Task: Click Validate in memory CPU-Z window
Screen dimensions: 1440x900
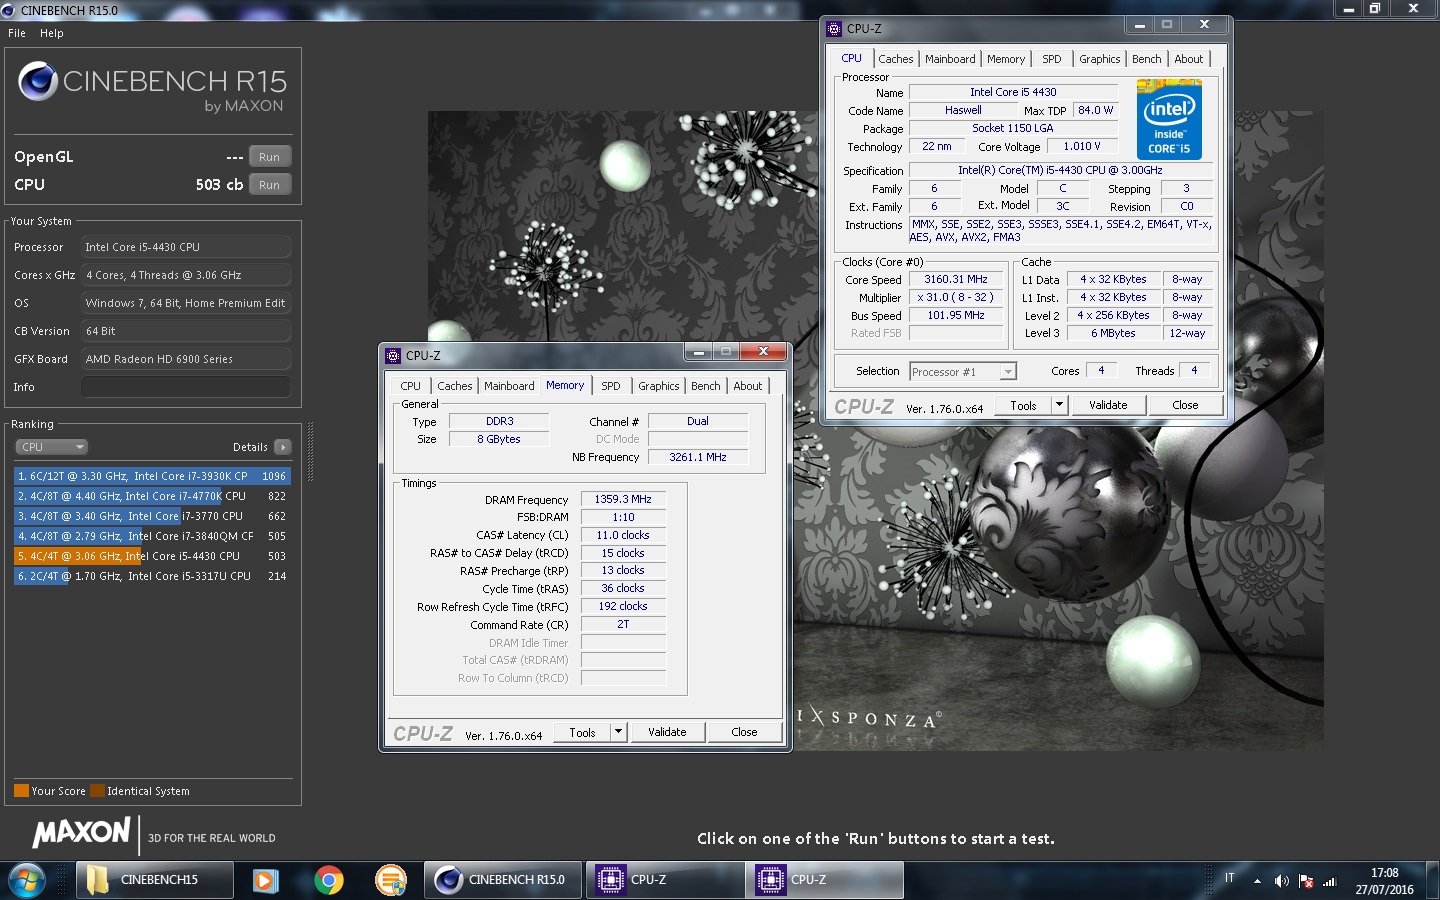Action: [667, 733]
